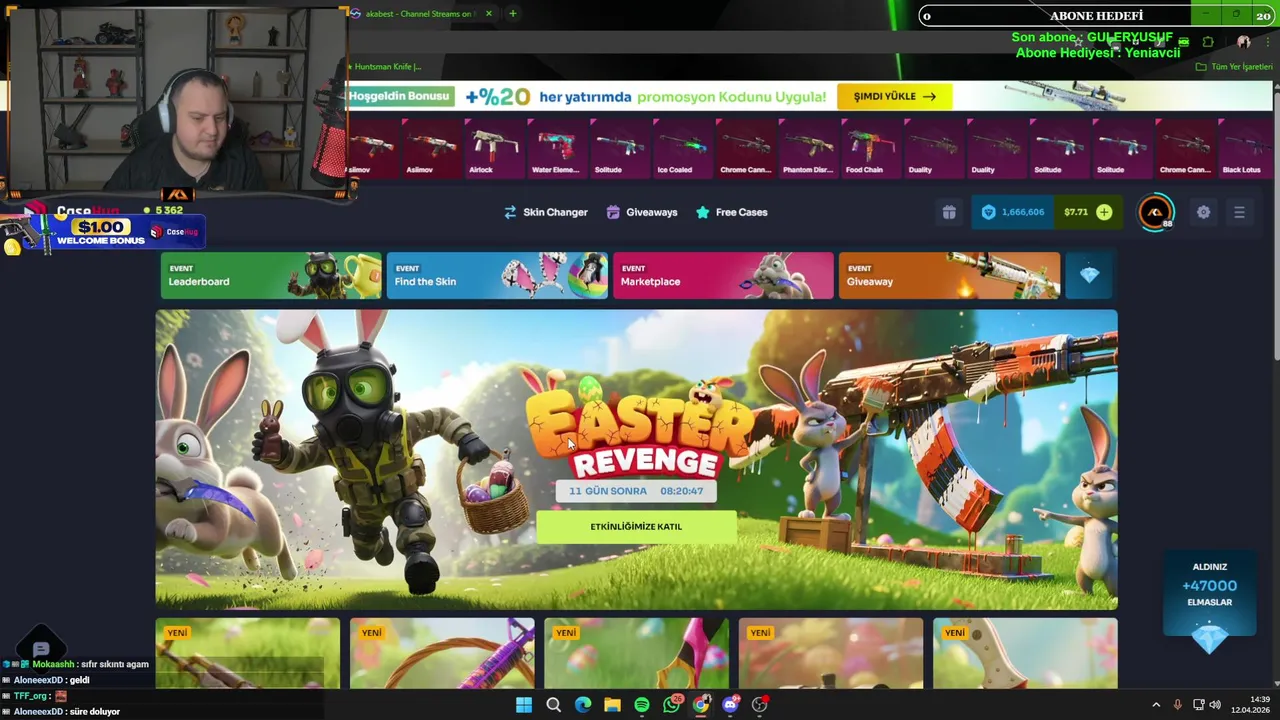Open WhatsApp from taskbar

(x=672, y=705)
